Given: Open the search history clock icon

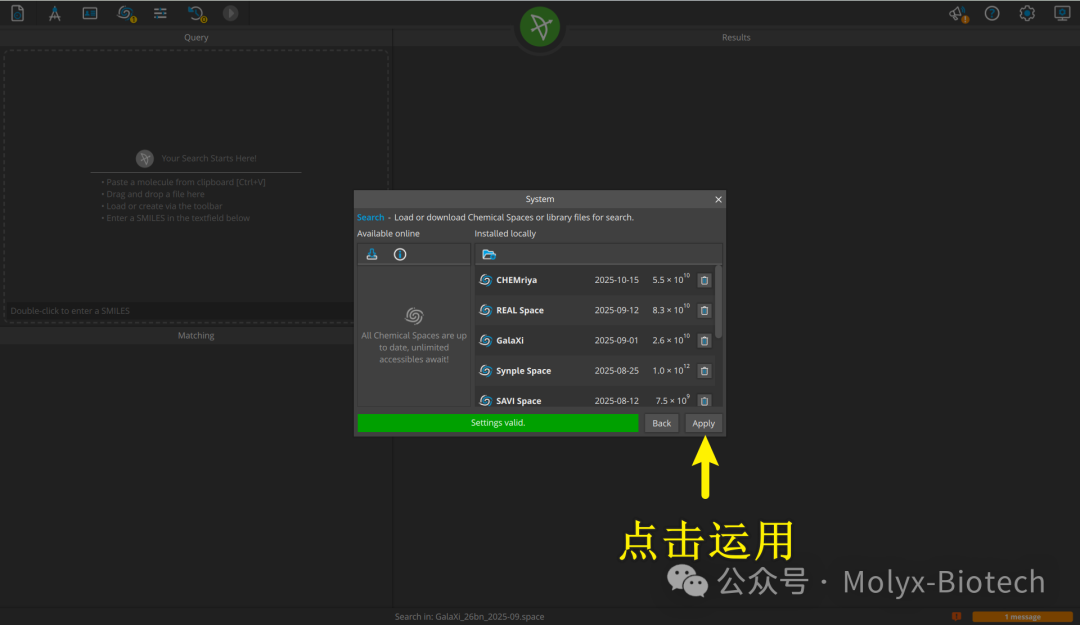Looking at the screenshot, I should click(x=196, y=13).
